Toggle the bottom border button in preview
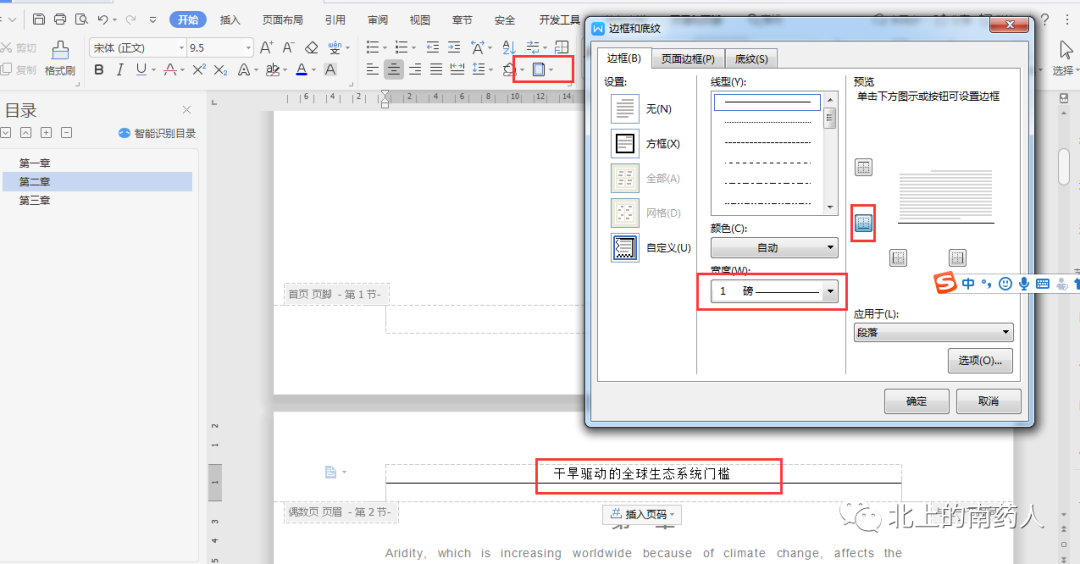This screenshot has height=564, width=1080. (x=863, y=222)
